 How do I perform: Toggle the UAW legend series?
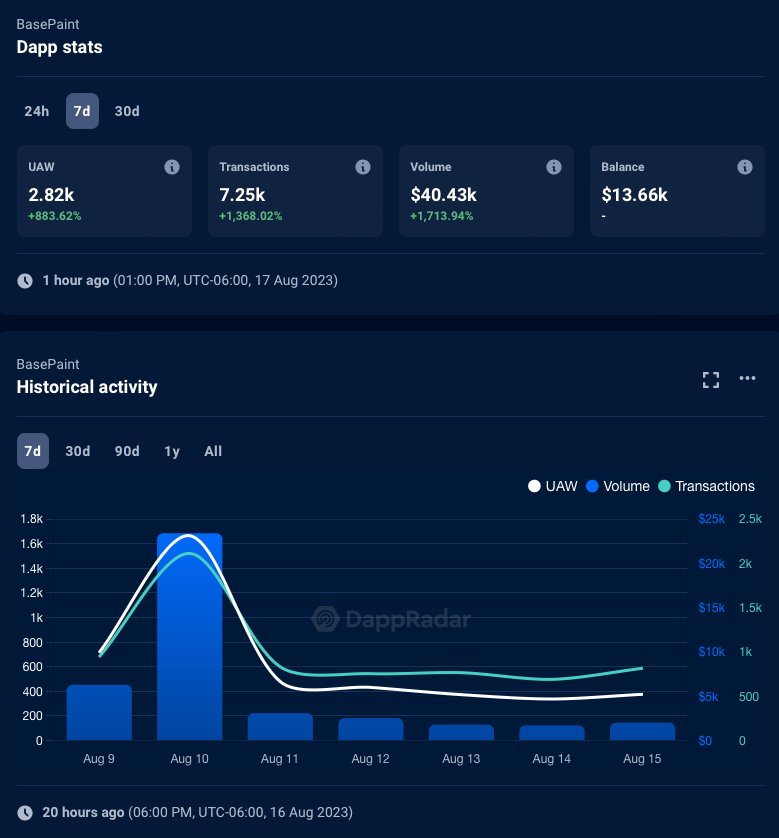(x=552, y=486)
